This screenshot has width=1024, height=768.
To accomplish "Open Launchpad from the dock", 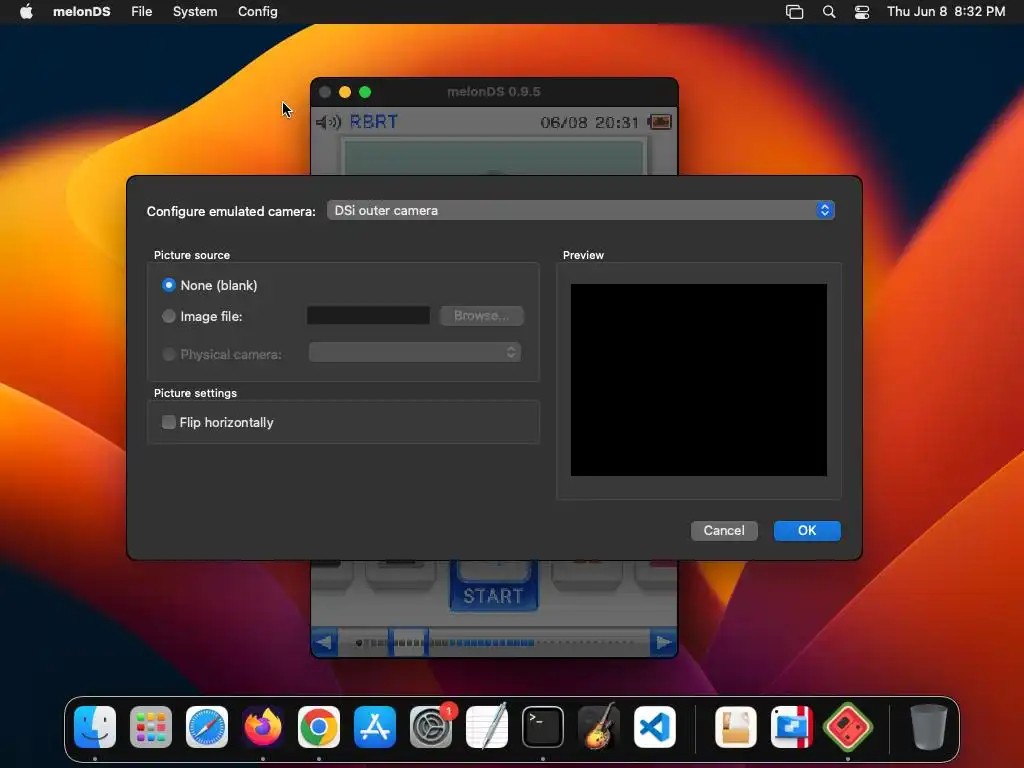I will 151,727.
